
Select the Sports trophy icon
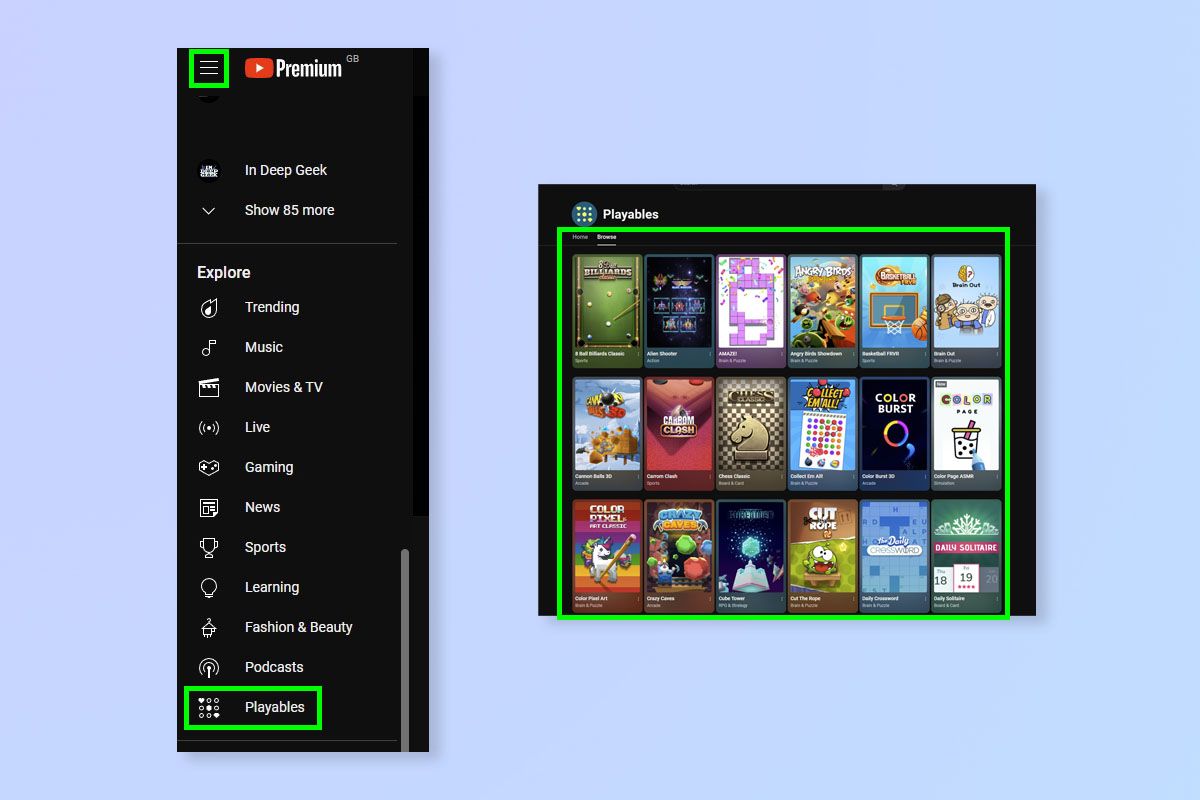pyautogui.click(x=208, y=547)
